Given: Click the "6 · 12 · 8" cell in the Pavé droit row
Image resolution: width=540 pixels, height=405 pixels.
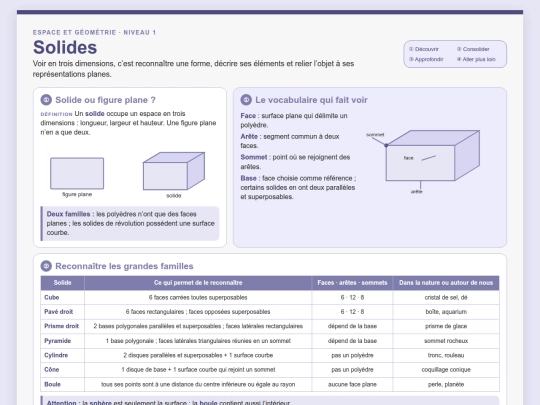Looking at the screenshot, I should point(352,312).
